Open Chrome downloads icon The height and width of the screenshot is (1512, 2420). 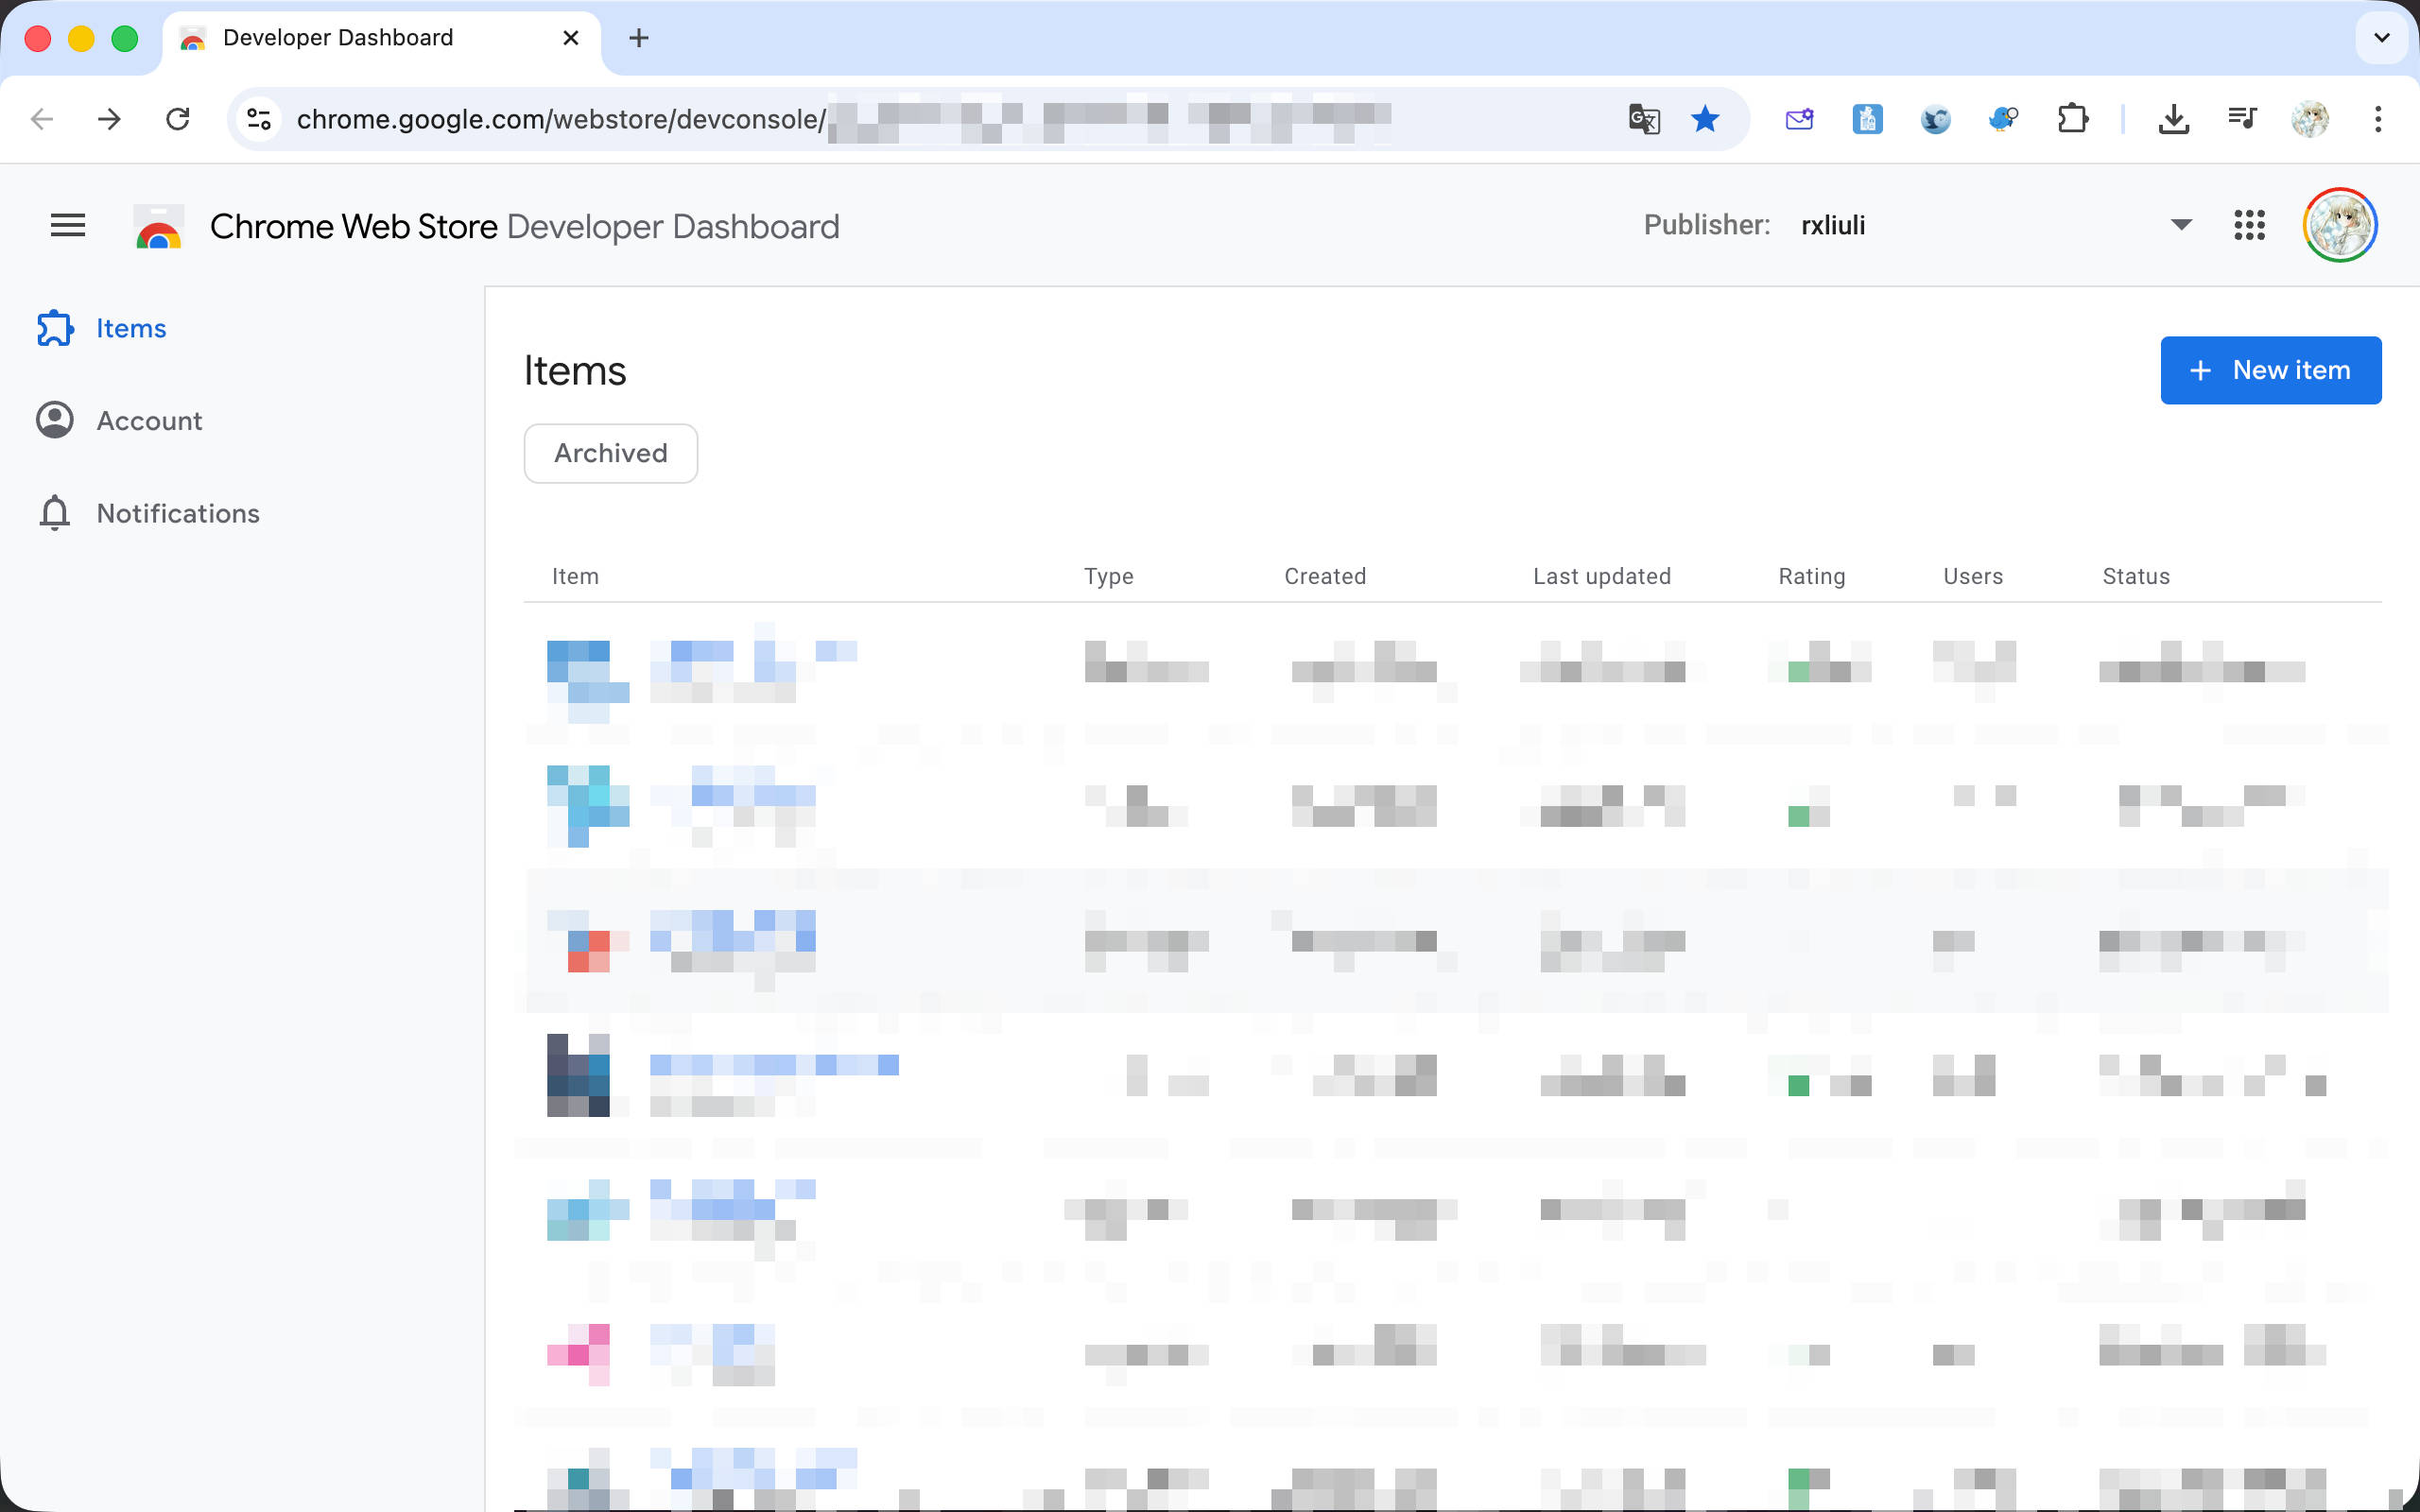2173,120
